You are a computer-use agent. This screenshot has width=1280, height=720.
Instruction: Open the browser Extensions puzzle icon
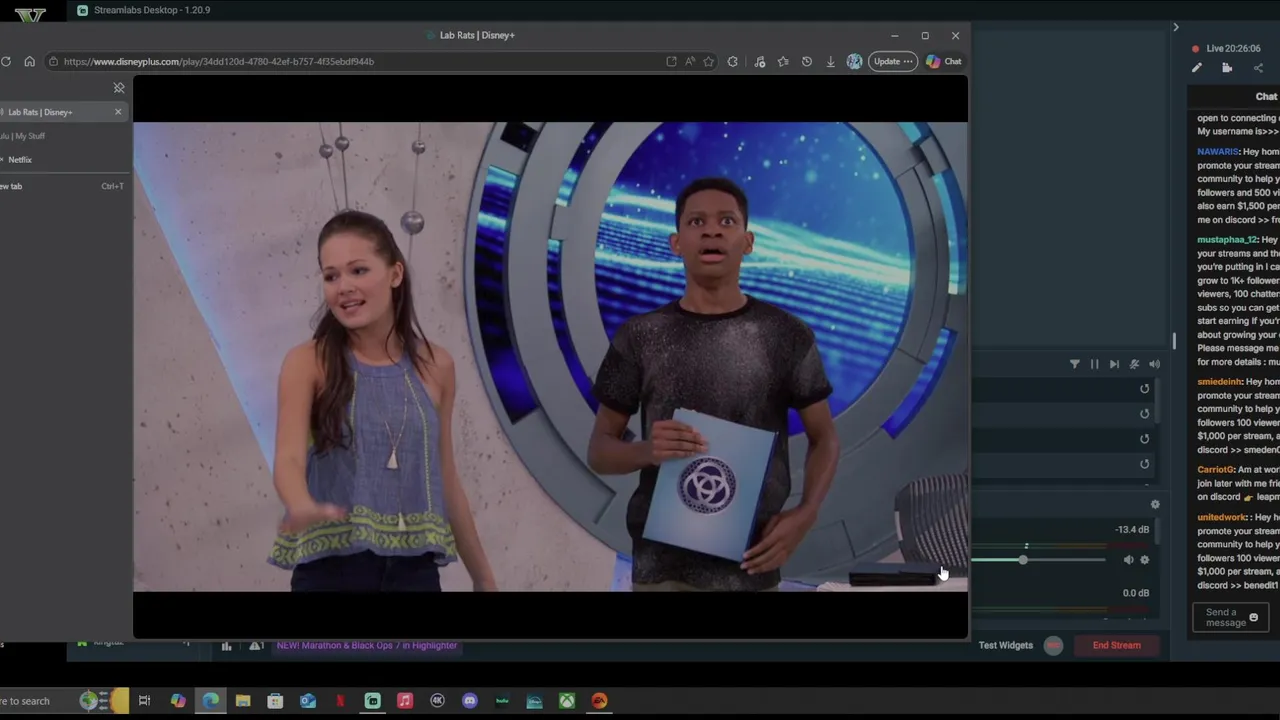pyautogui.click(x=733, y=62)
